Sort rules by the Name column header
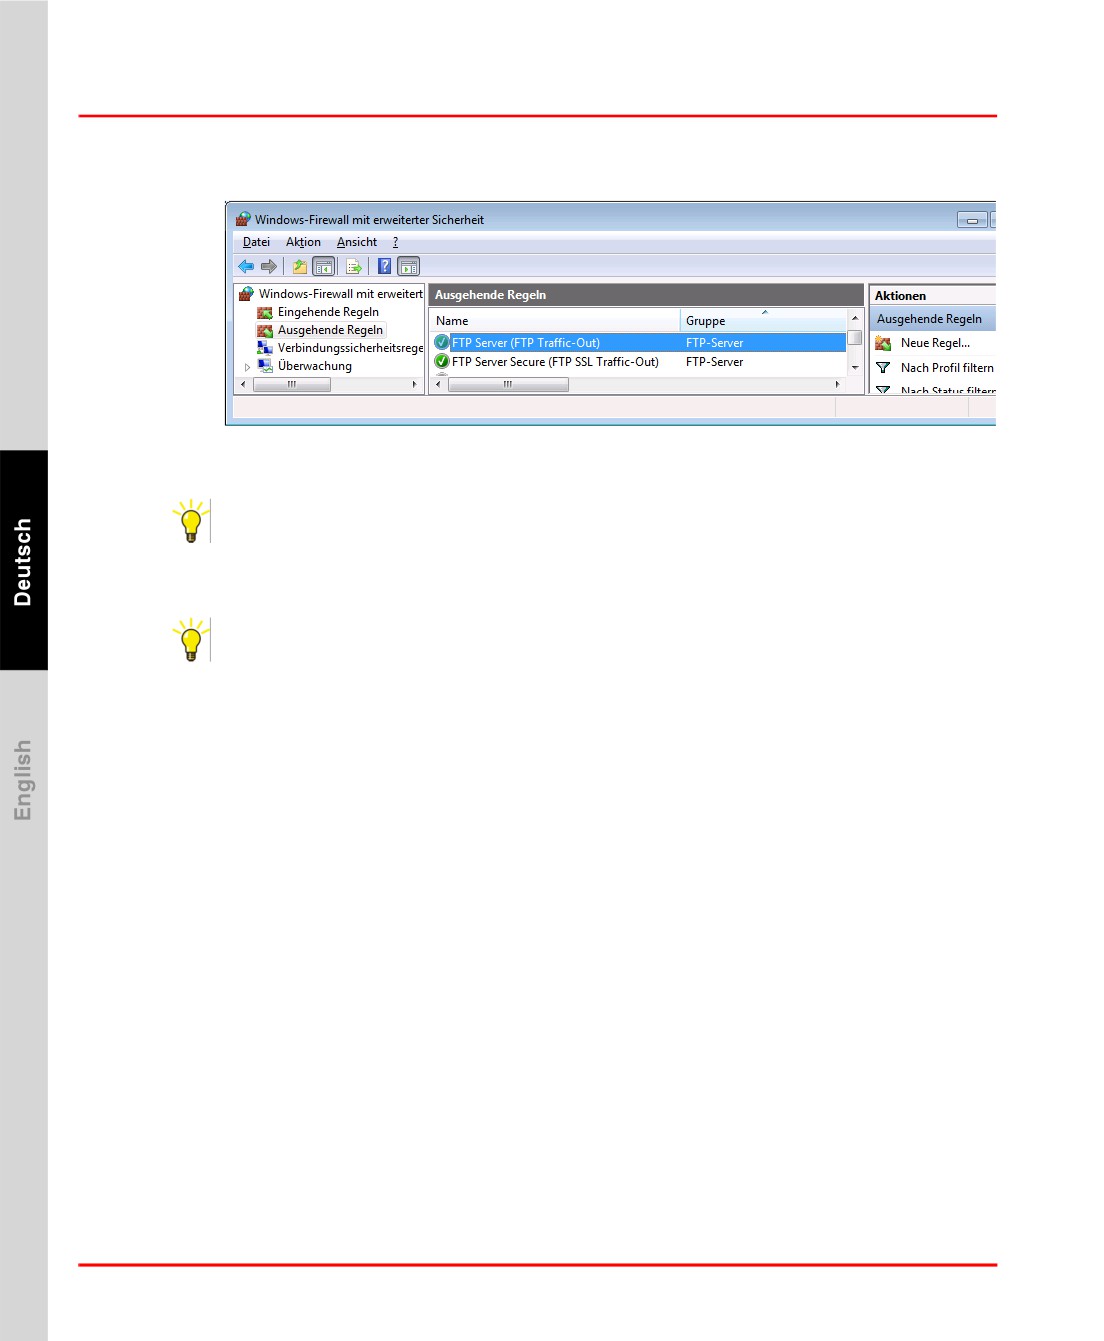 (555, 321)
